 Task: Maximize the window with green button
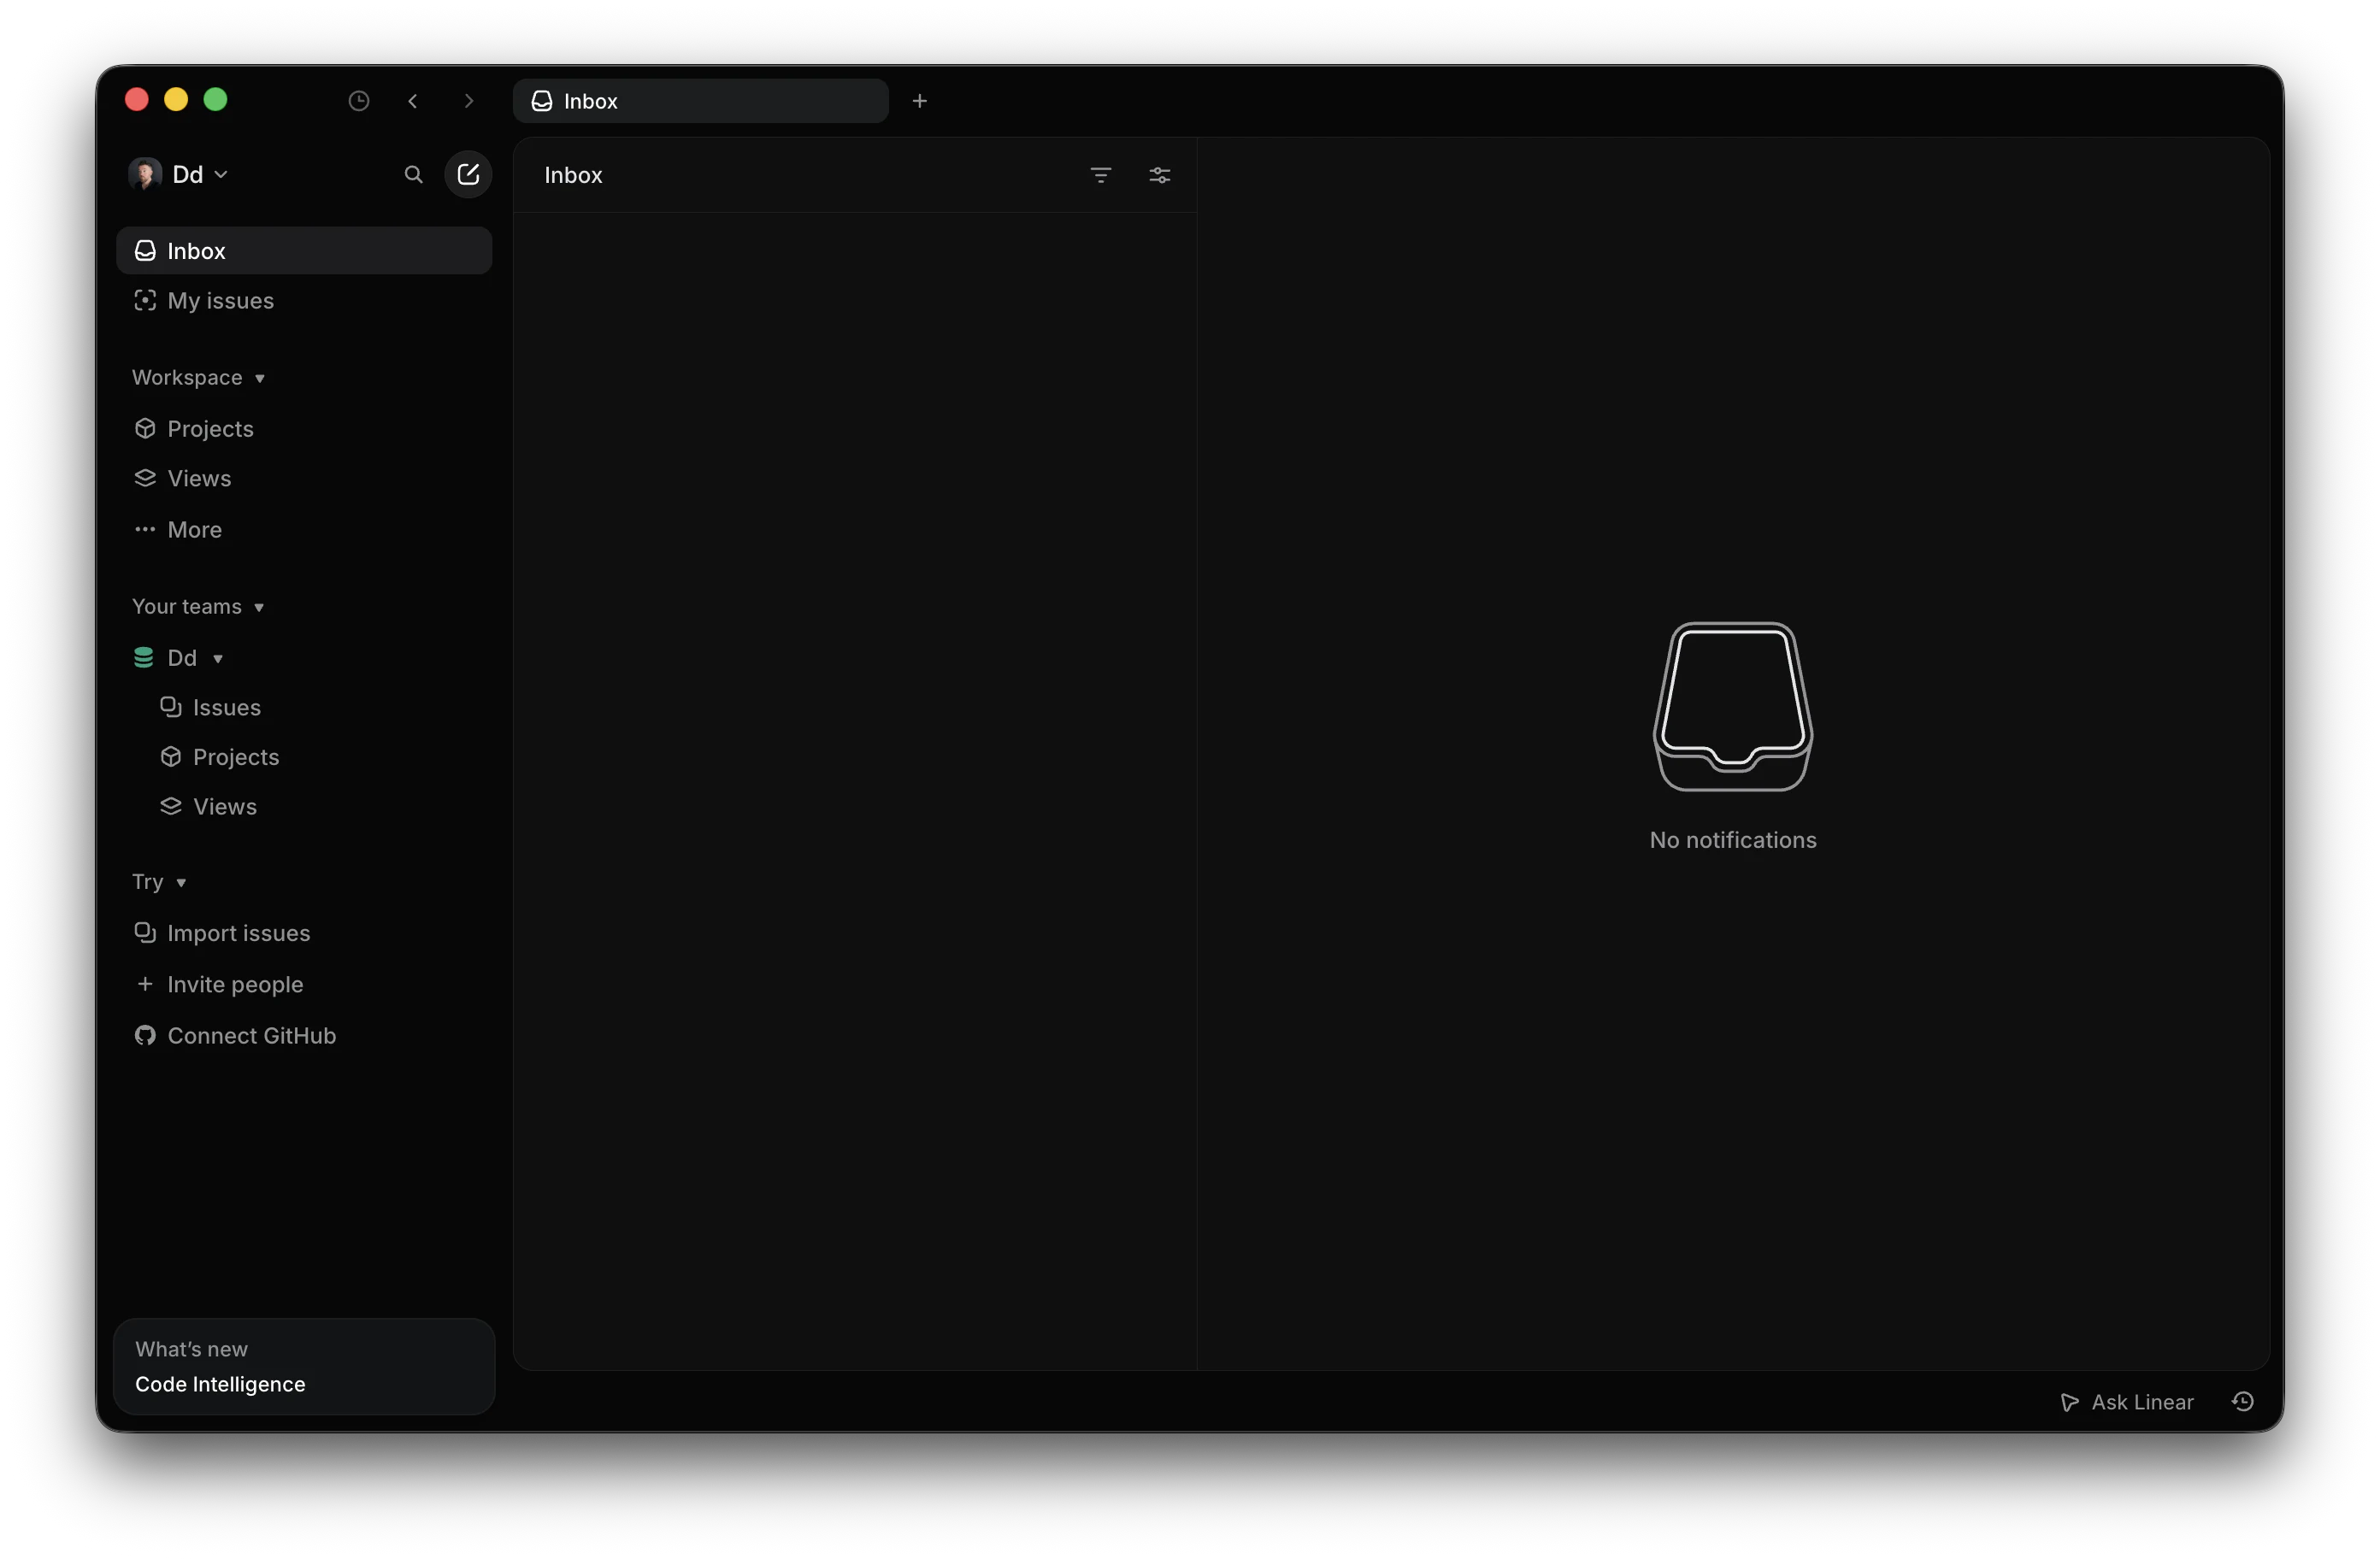pyautogui.click(x=215, y=100)
